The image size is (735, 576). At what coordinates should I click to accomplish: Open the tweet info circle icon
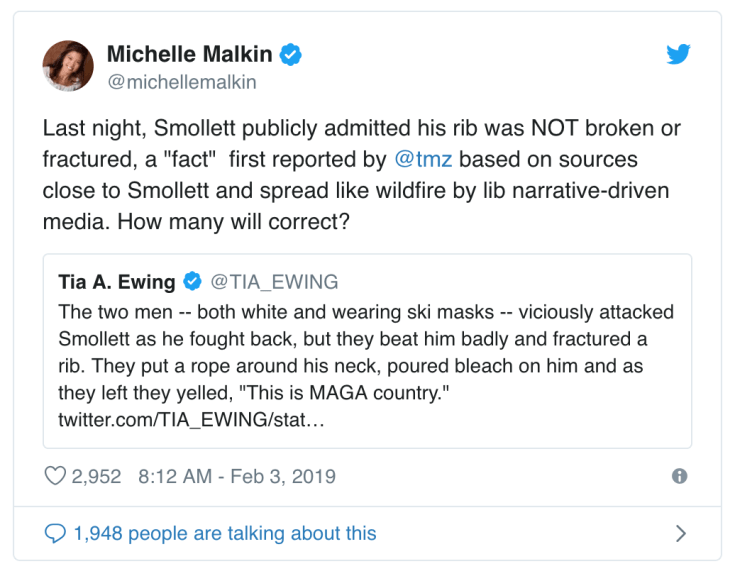point(680,477)
